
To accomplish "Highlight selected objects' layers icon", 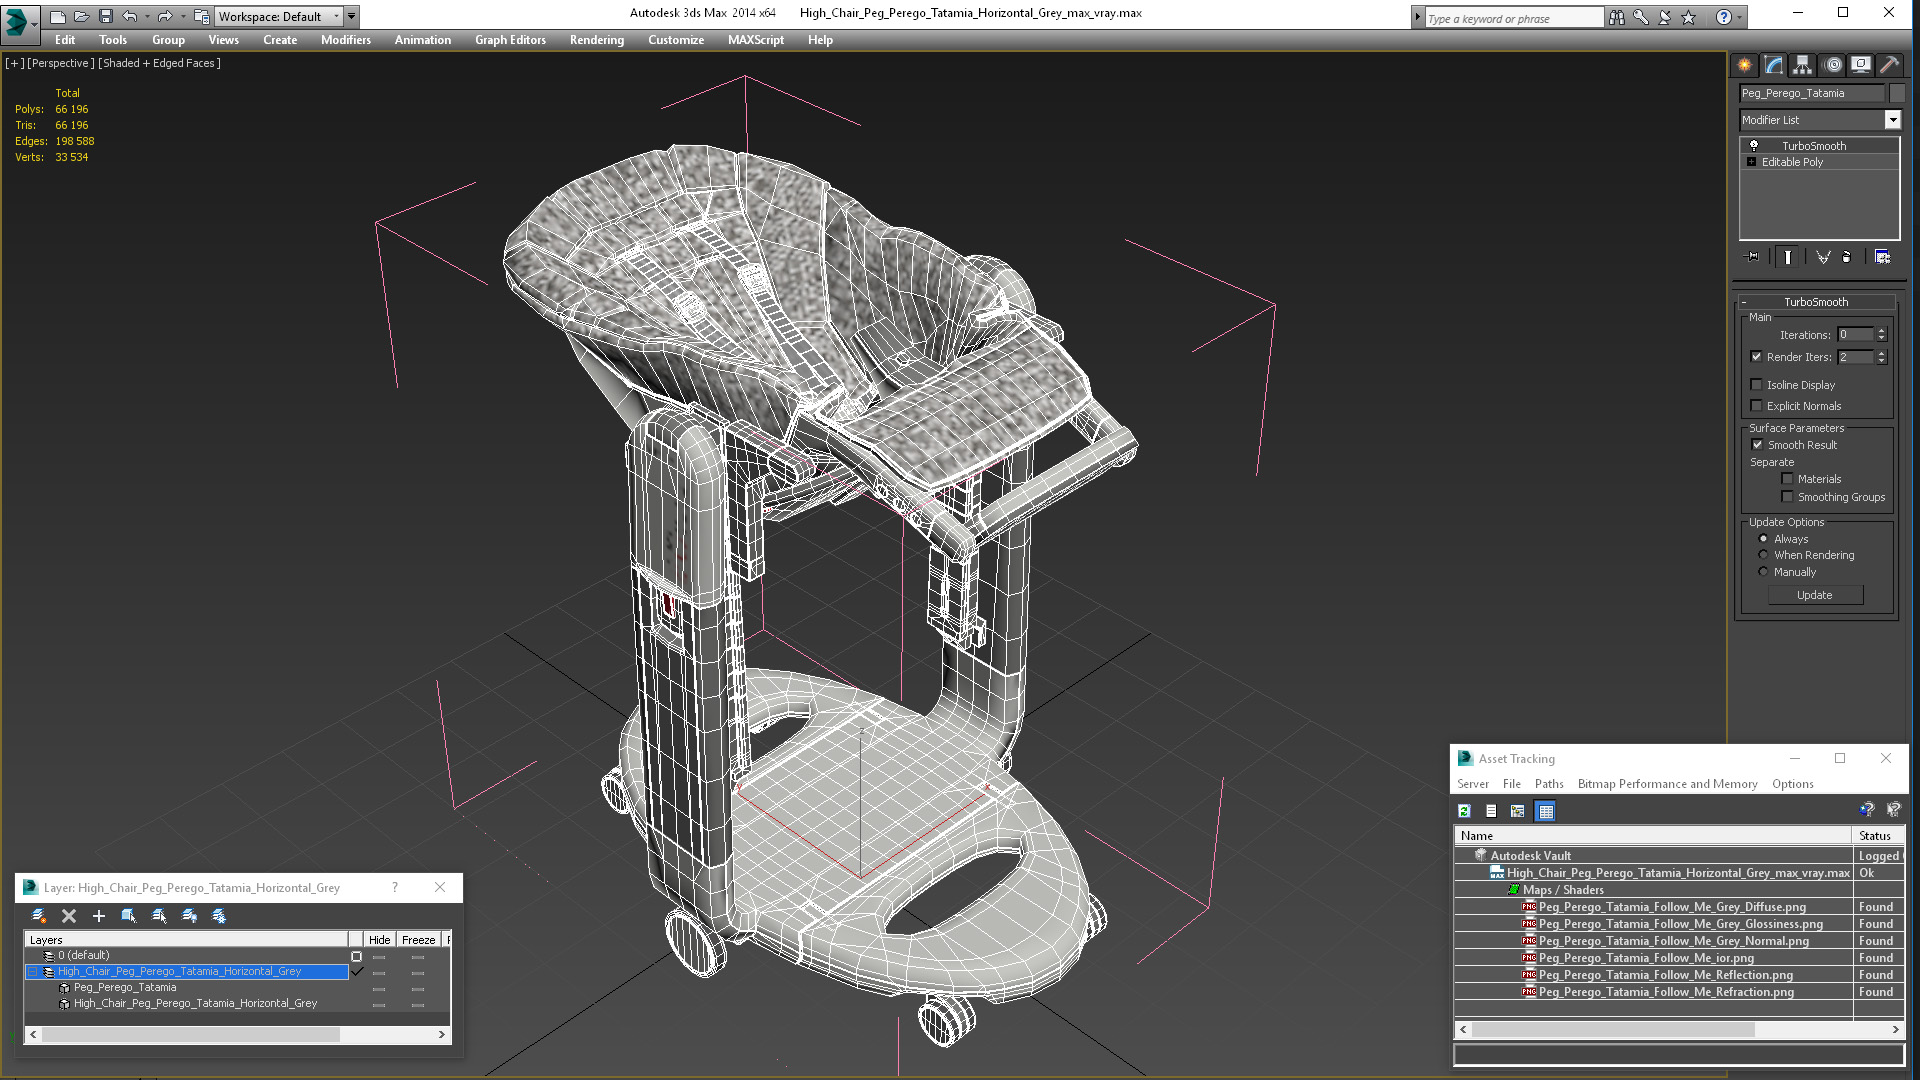I will click(x=159, y=916).
